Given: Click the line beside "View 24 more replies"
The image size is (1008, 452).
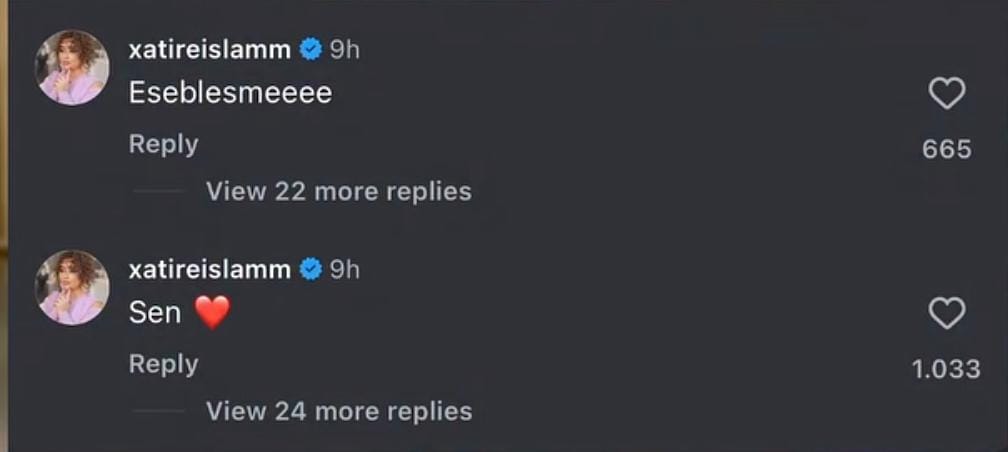Looking at the screenshot, I should tap(158, 411).
